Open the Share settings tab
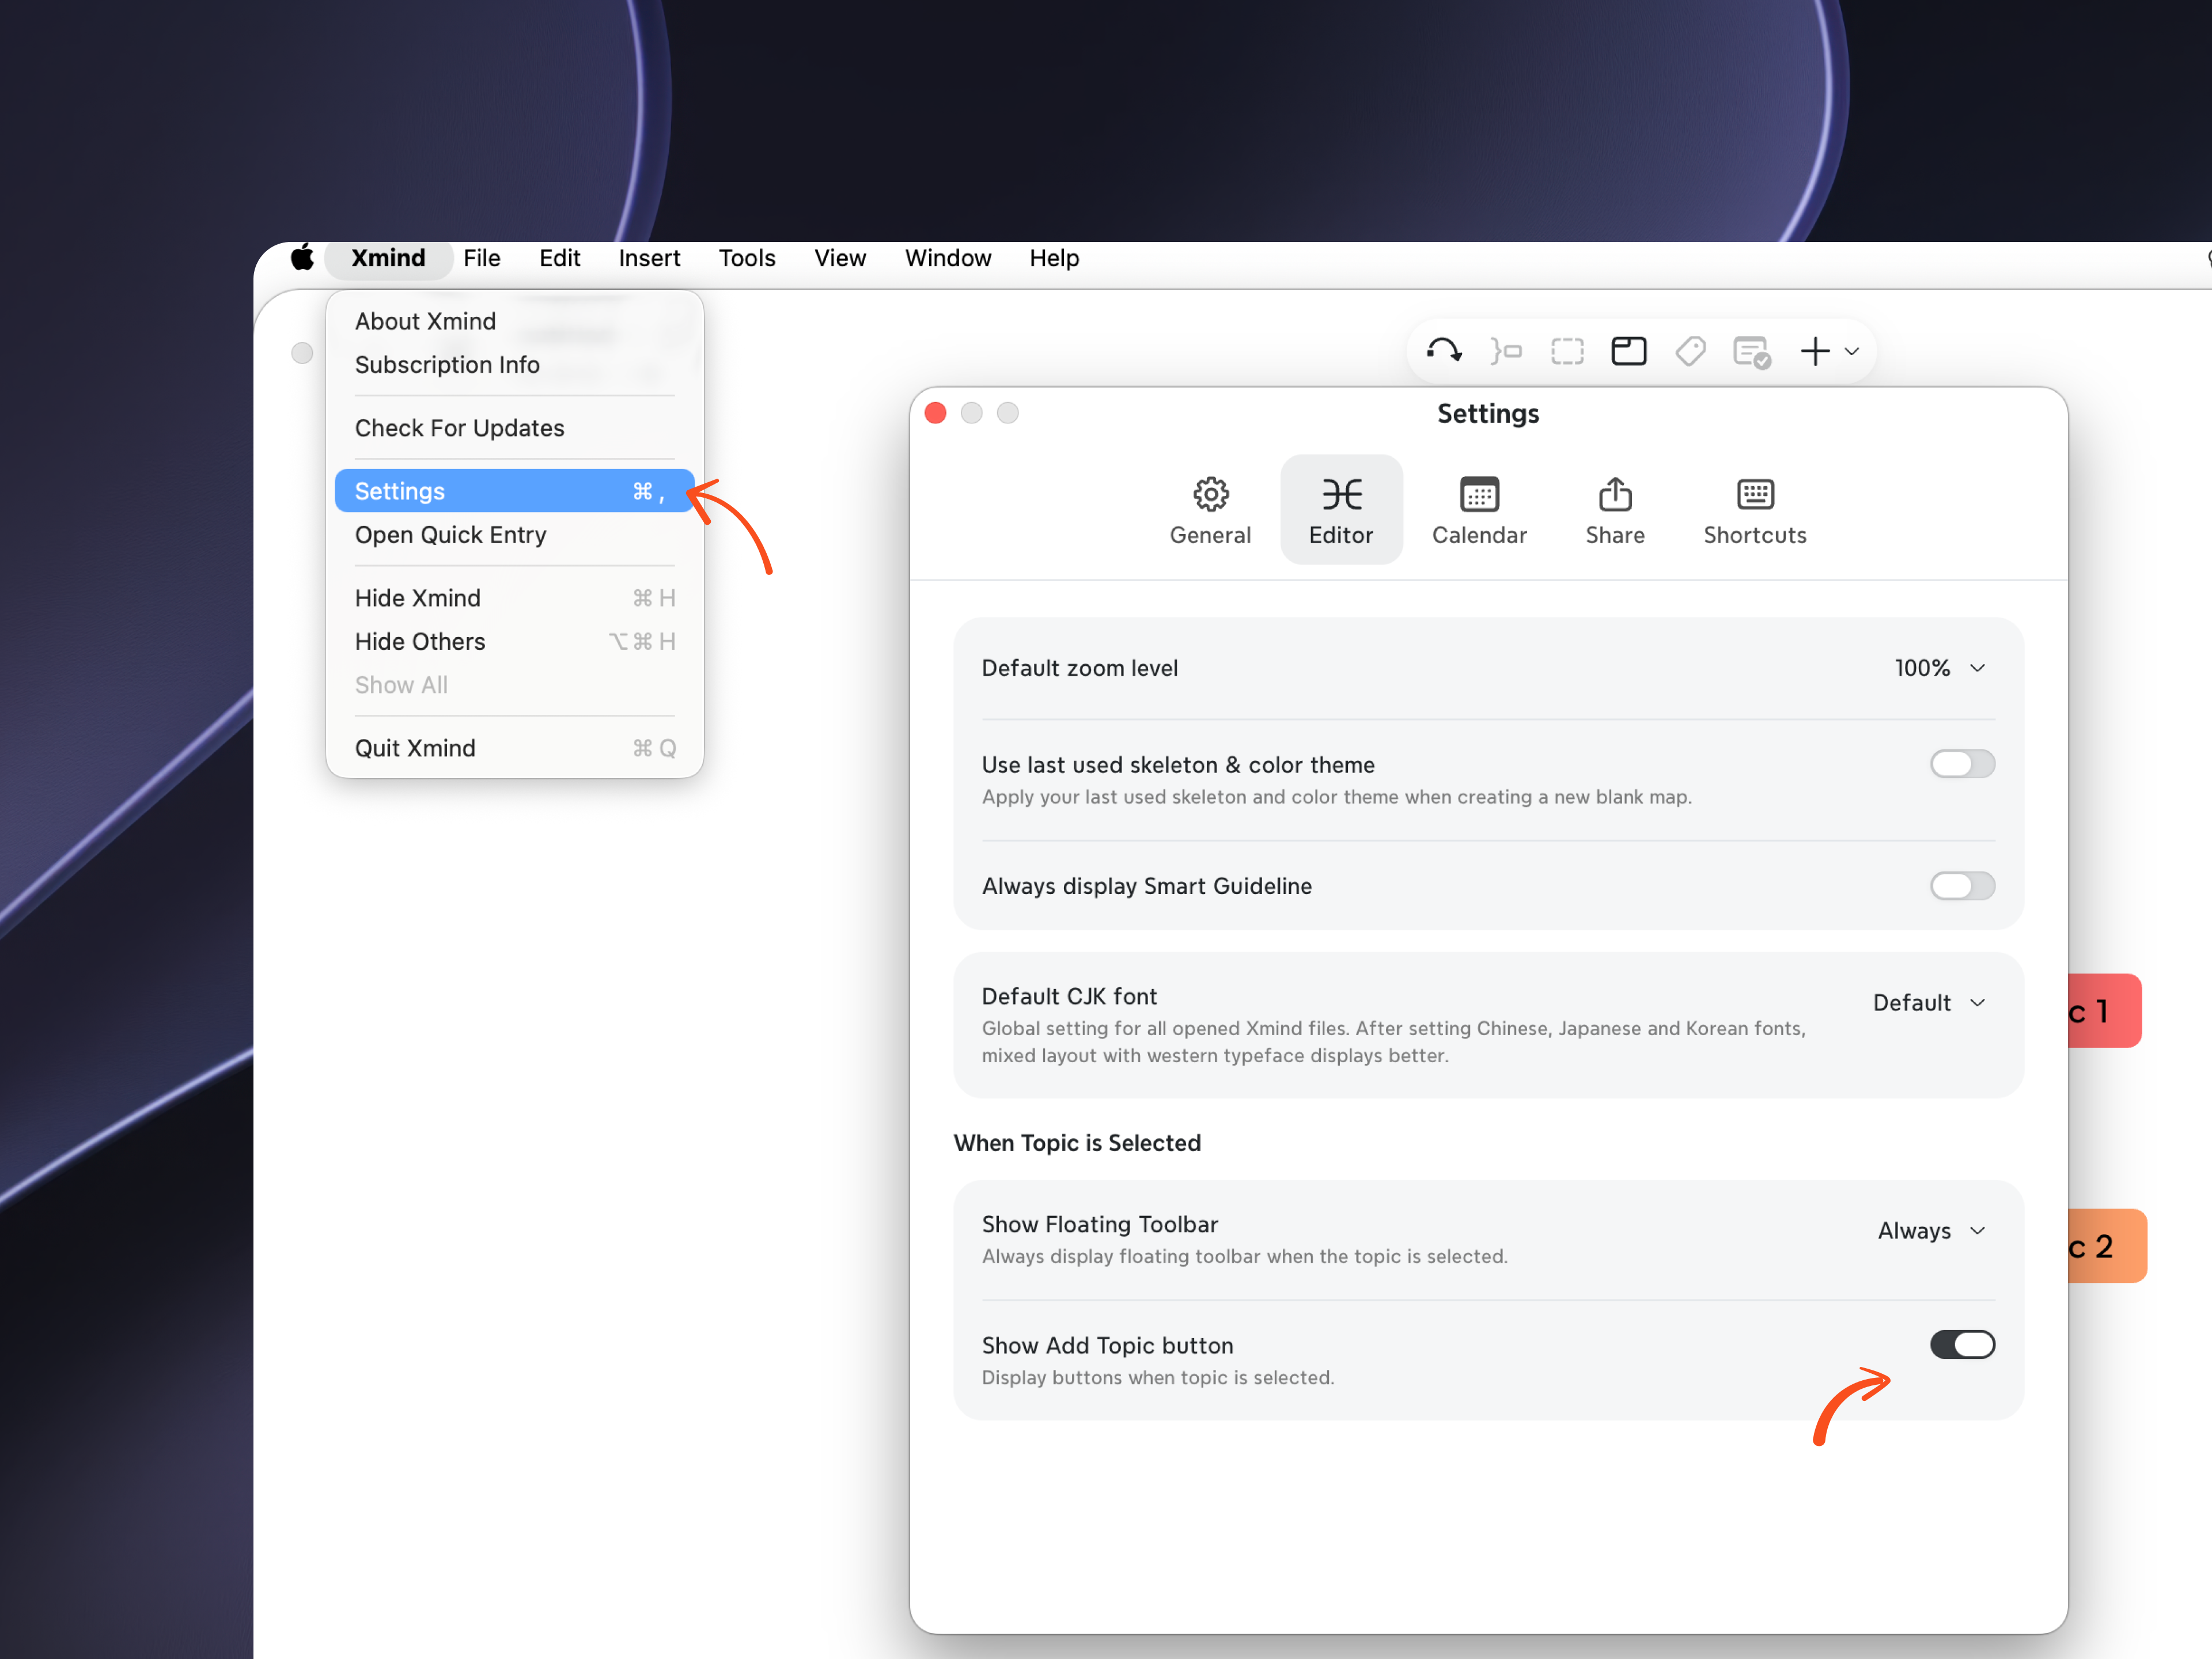The image size is (2212, 1659). [x=1615, y=510]
